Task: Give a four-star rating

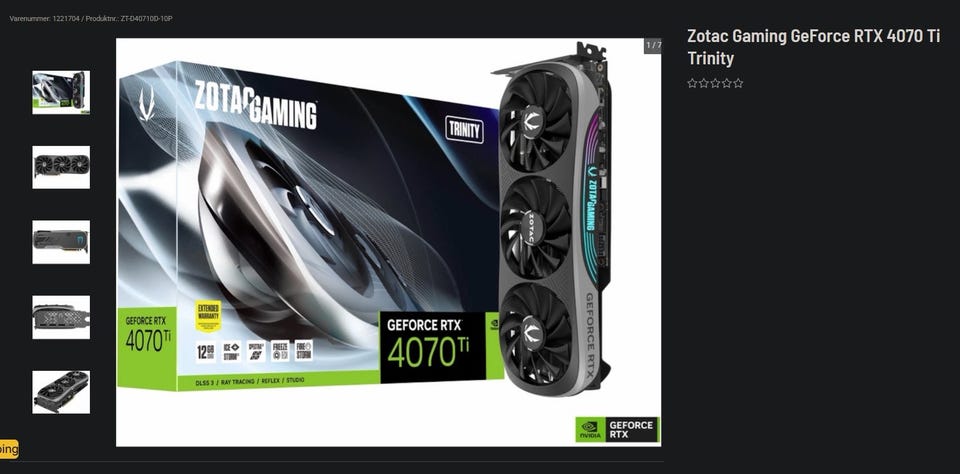Action: pyautogui.click(x=727, y=83)
